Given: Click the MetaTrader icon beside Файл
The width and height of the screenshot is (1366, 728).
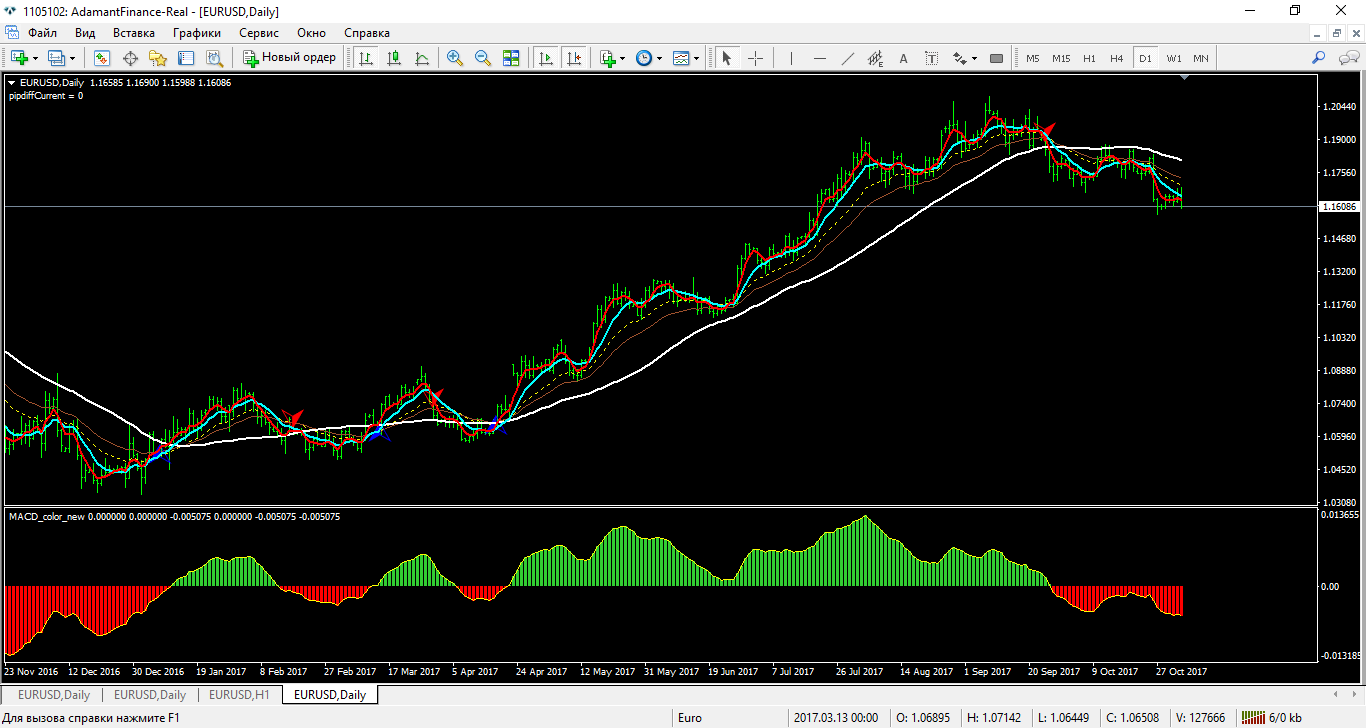Looking at the screenshot, I should pos(12,32).
